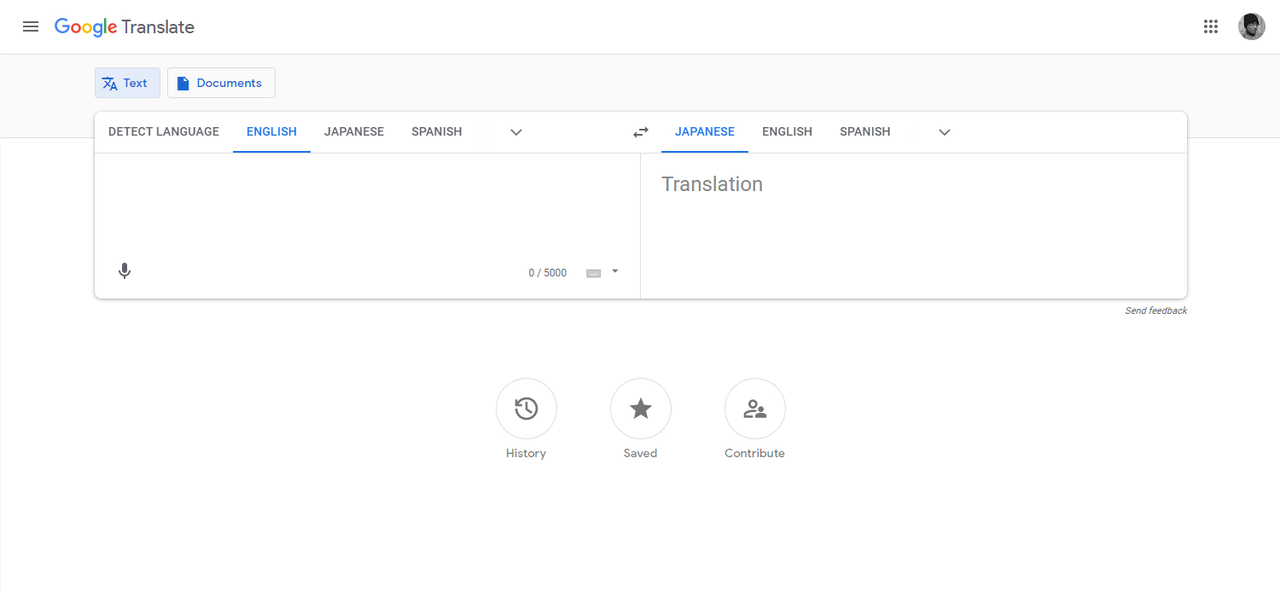Select Japanese as target language
The width and height of the screenshot is (1280, 592).
coord(705,132)
